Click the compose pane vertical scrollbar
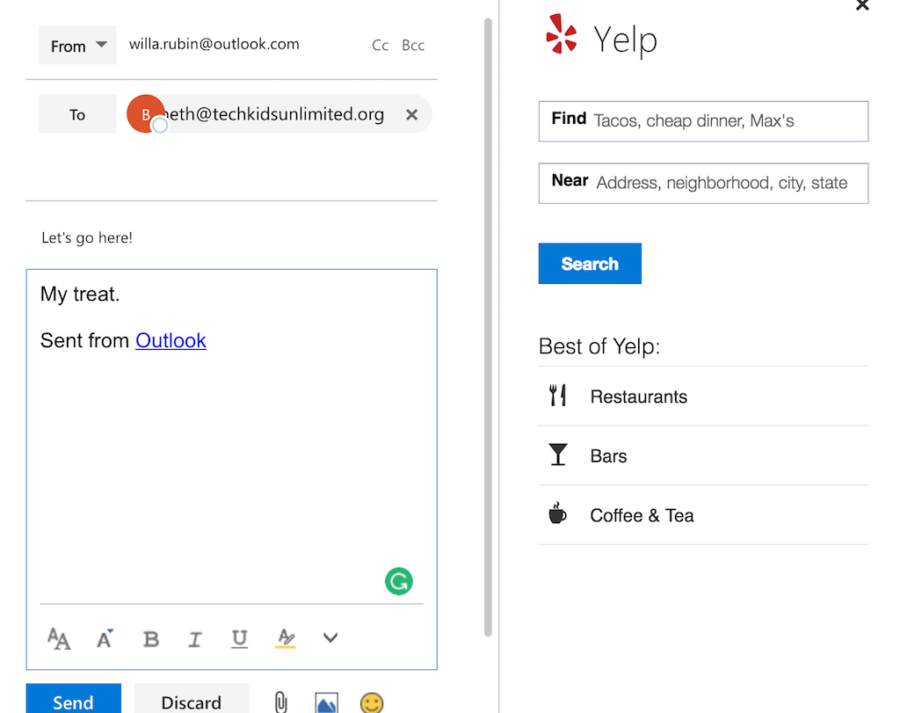Screen dimensions: 900x713 pyautogui.click(x=488, y=327)
